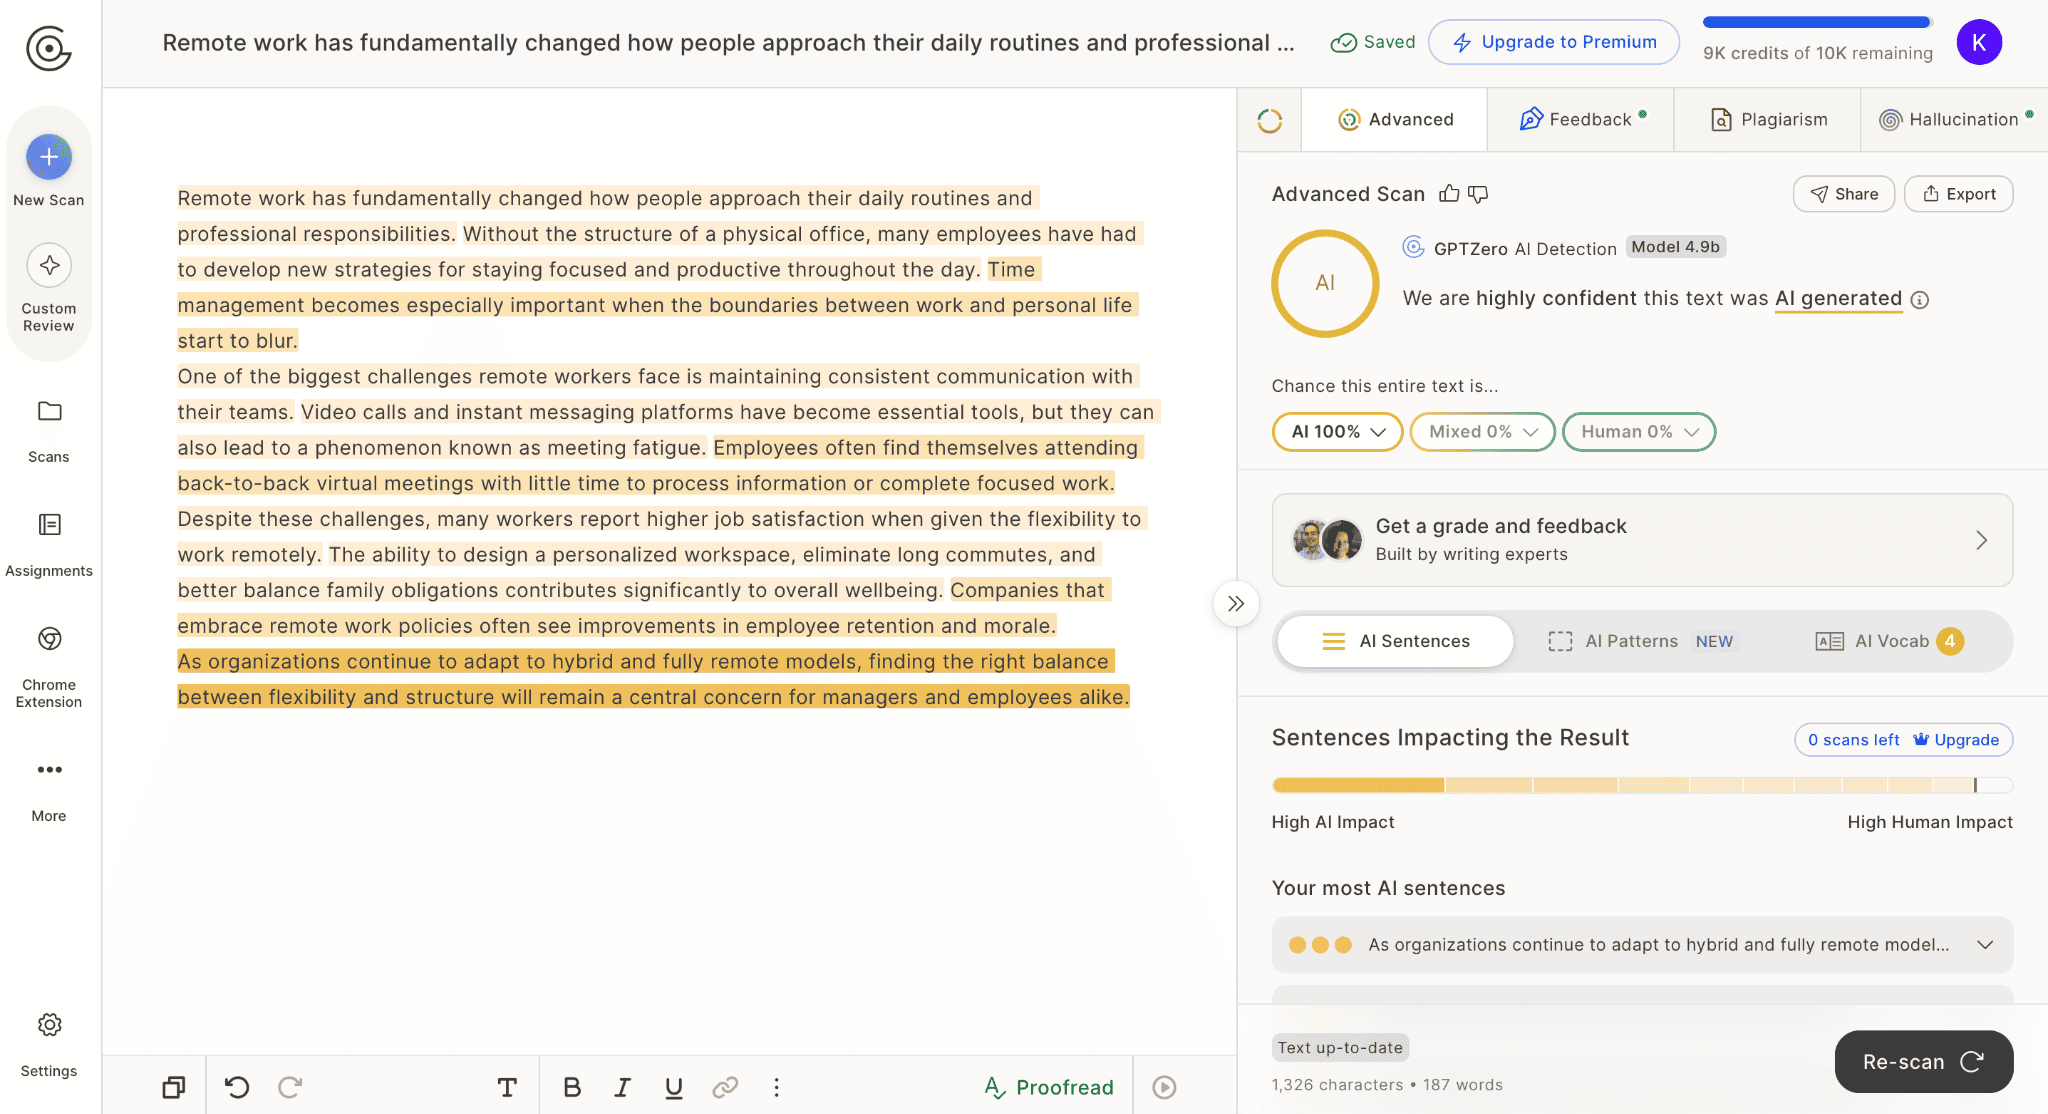Start a New Scan with plus icon
The image size is (2048, 1114).
(x=49, y=157)
